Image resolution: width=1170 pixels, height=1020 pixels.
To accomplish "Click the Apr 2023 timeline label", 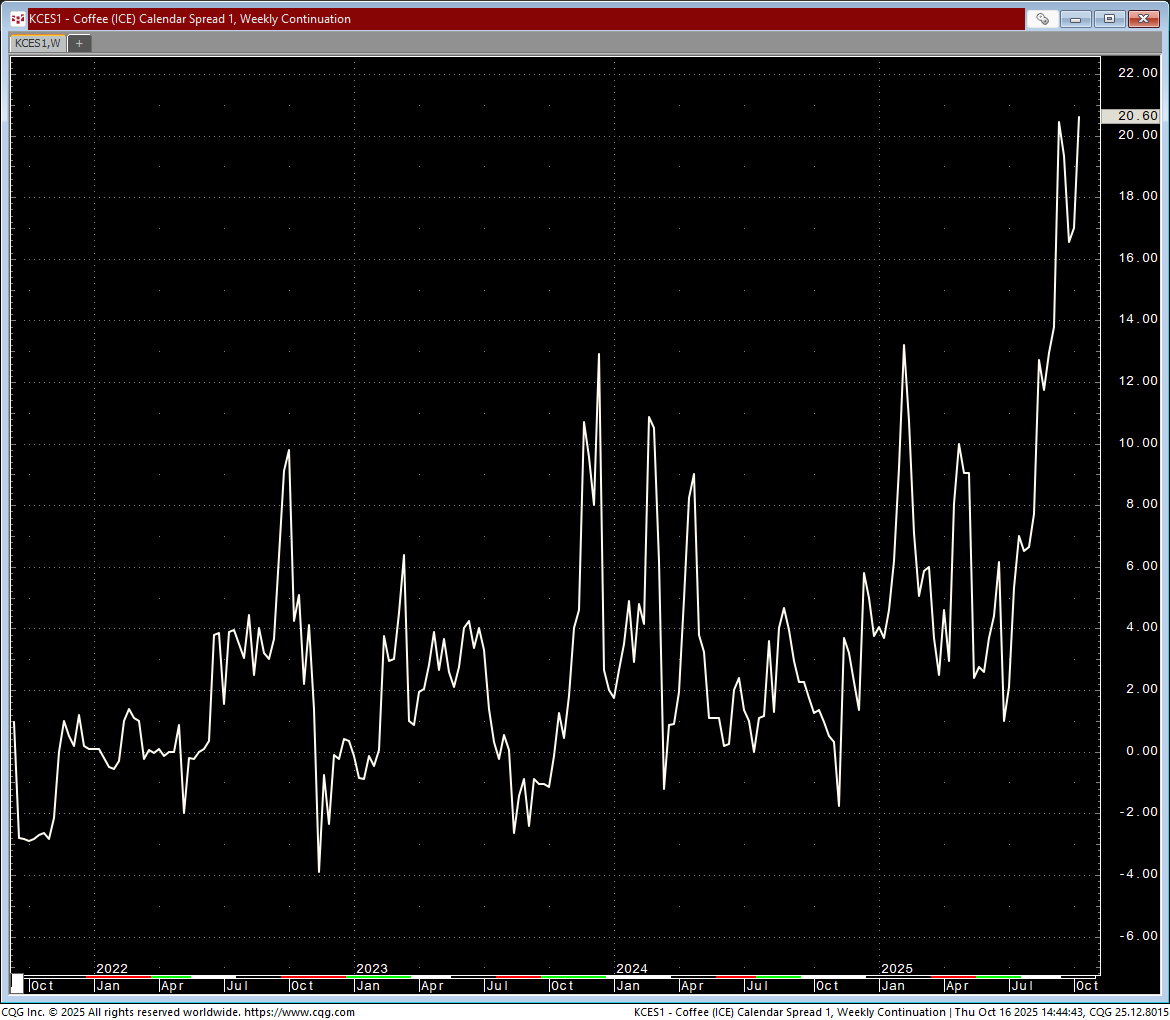I will coord(431,985).
